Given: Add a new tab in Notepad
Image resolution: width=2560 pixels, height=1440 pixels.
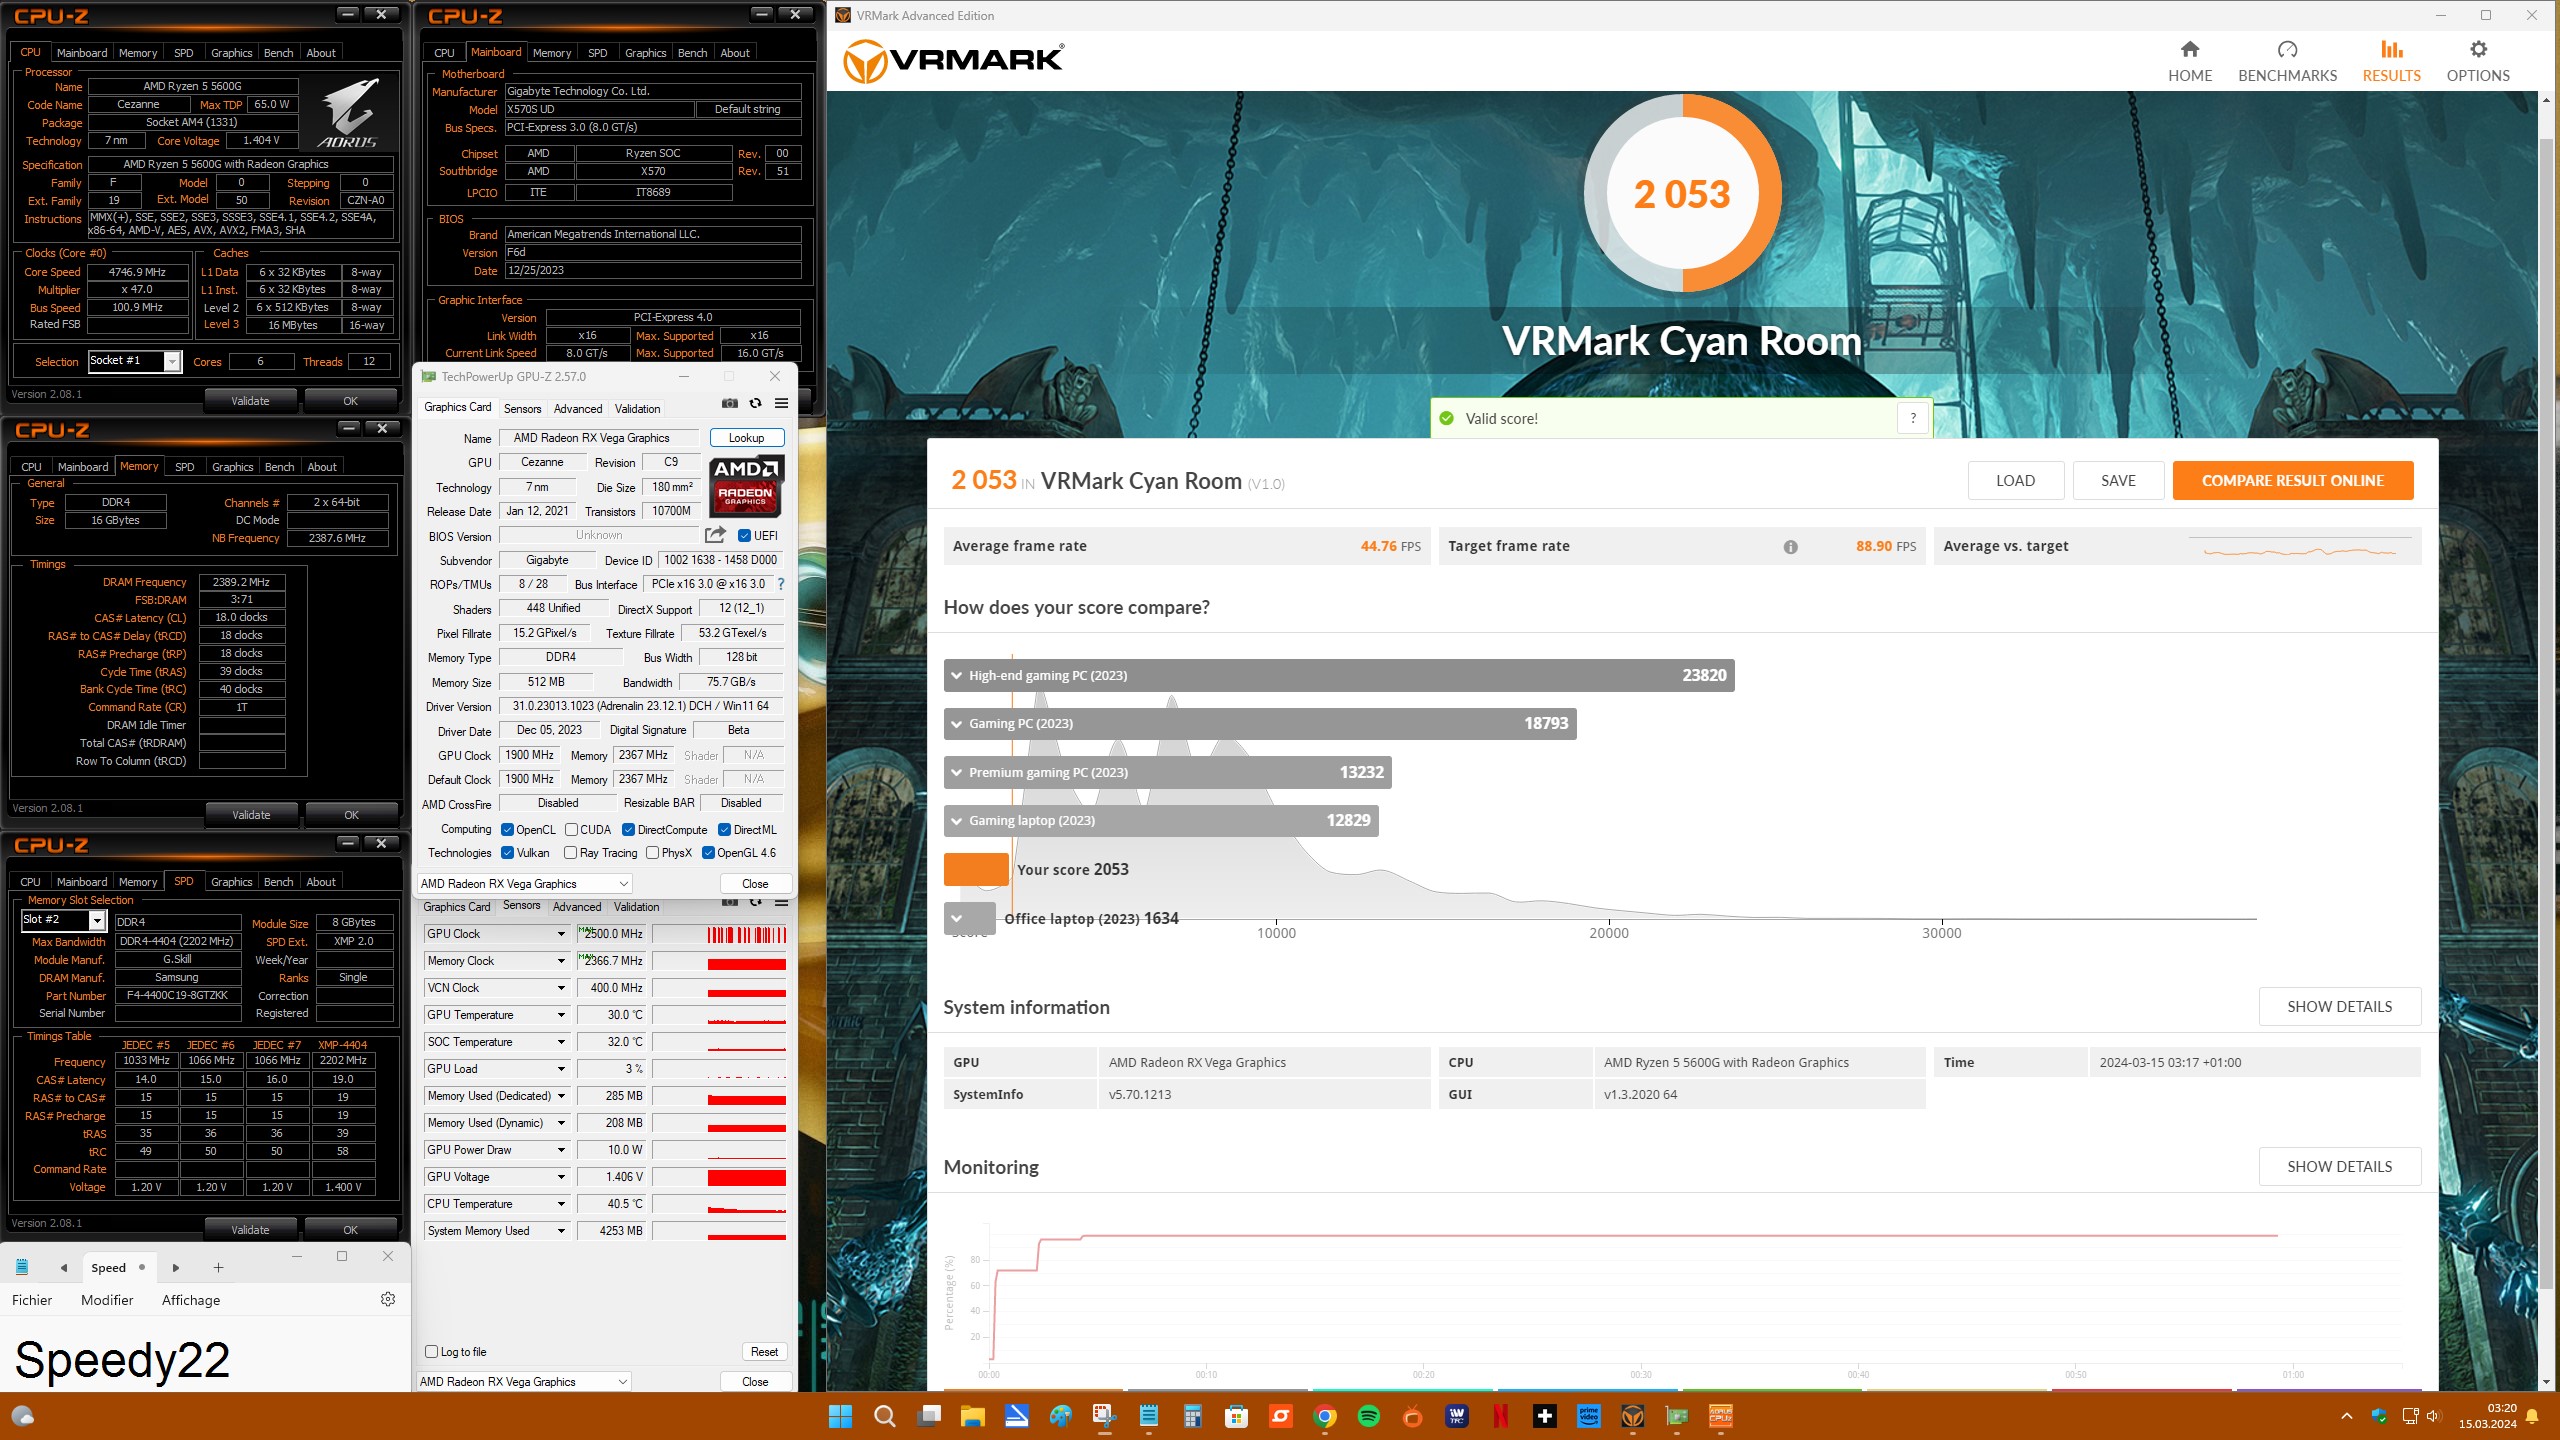Looking at the screenshot, I should 218,1267.
